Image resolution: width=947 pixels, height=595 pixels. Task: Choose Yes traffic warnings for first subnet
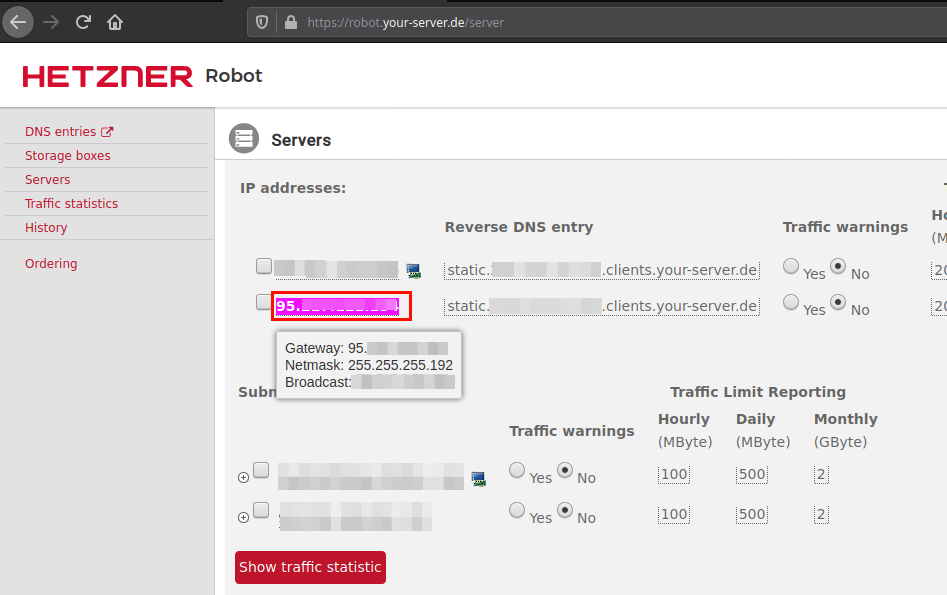517,470
